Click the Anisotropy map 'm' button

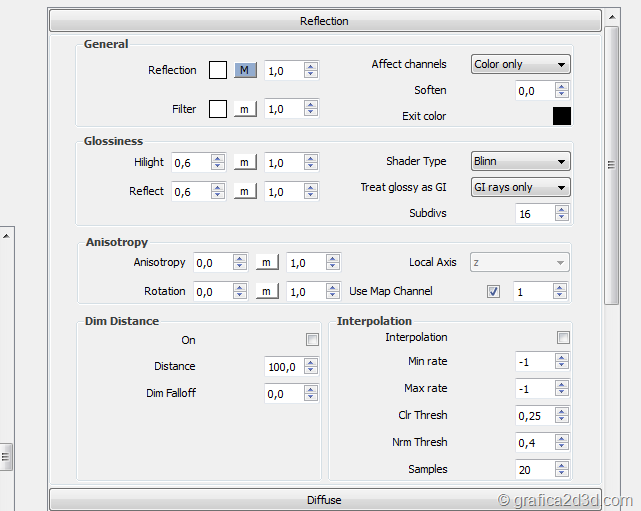point(265,262)
